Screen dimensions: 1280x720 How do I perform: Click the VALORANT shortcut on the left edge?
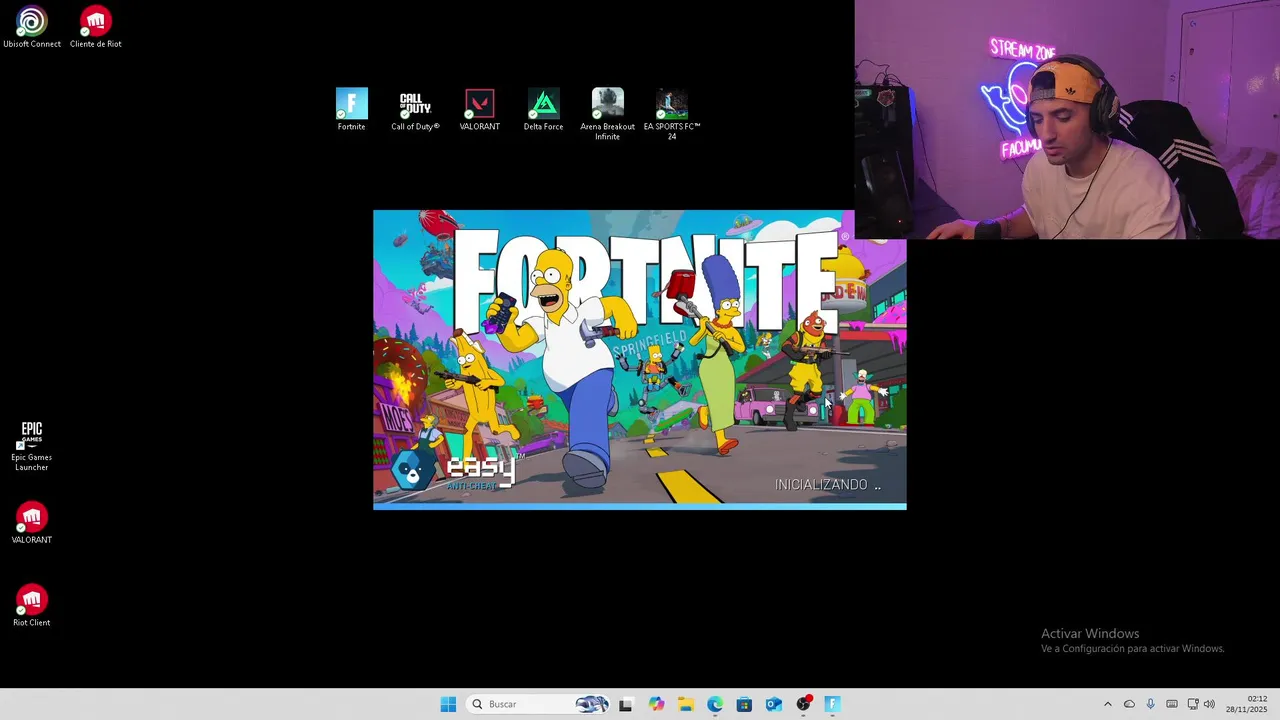(31, 523)
